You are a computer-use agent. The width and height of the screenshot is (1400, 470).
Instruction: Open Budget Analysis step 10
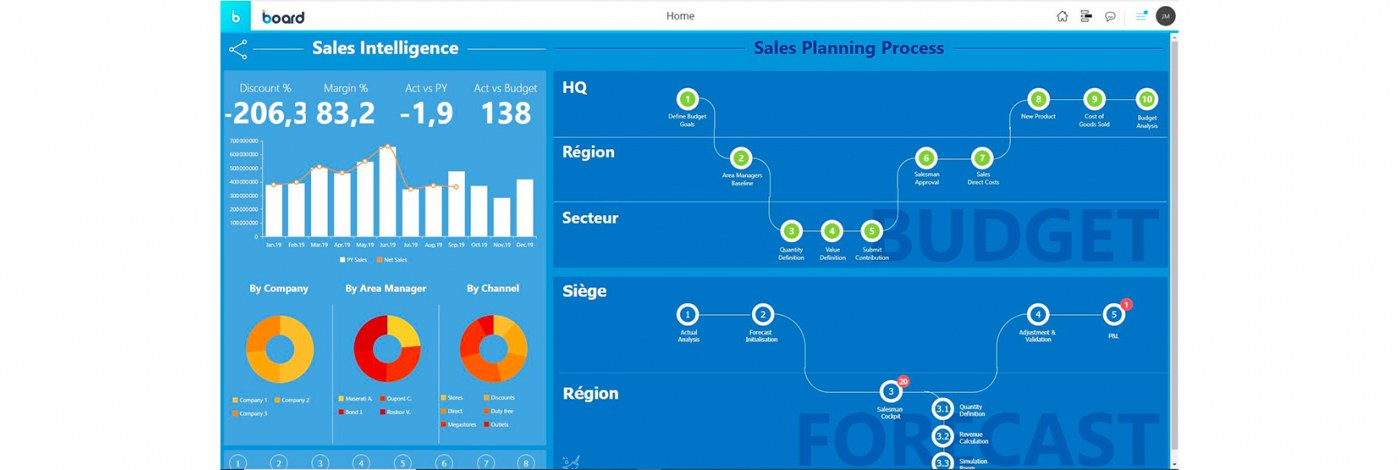coord(1147,99)
